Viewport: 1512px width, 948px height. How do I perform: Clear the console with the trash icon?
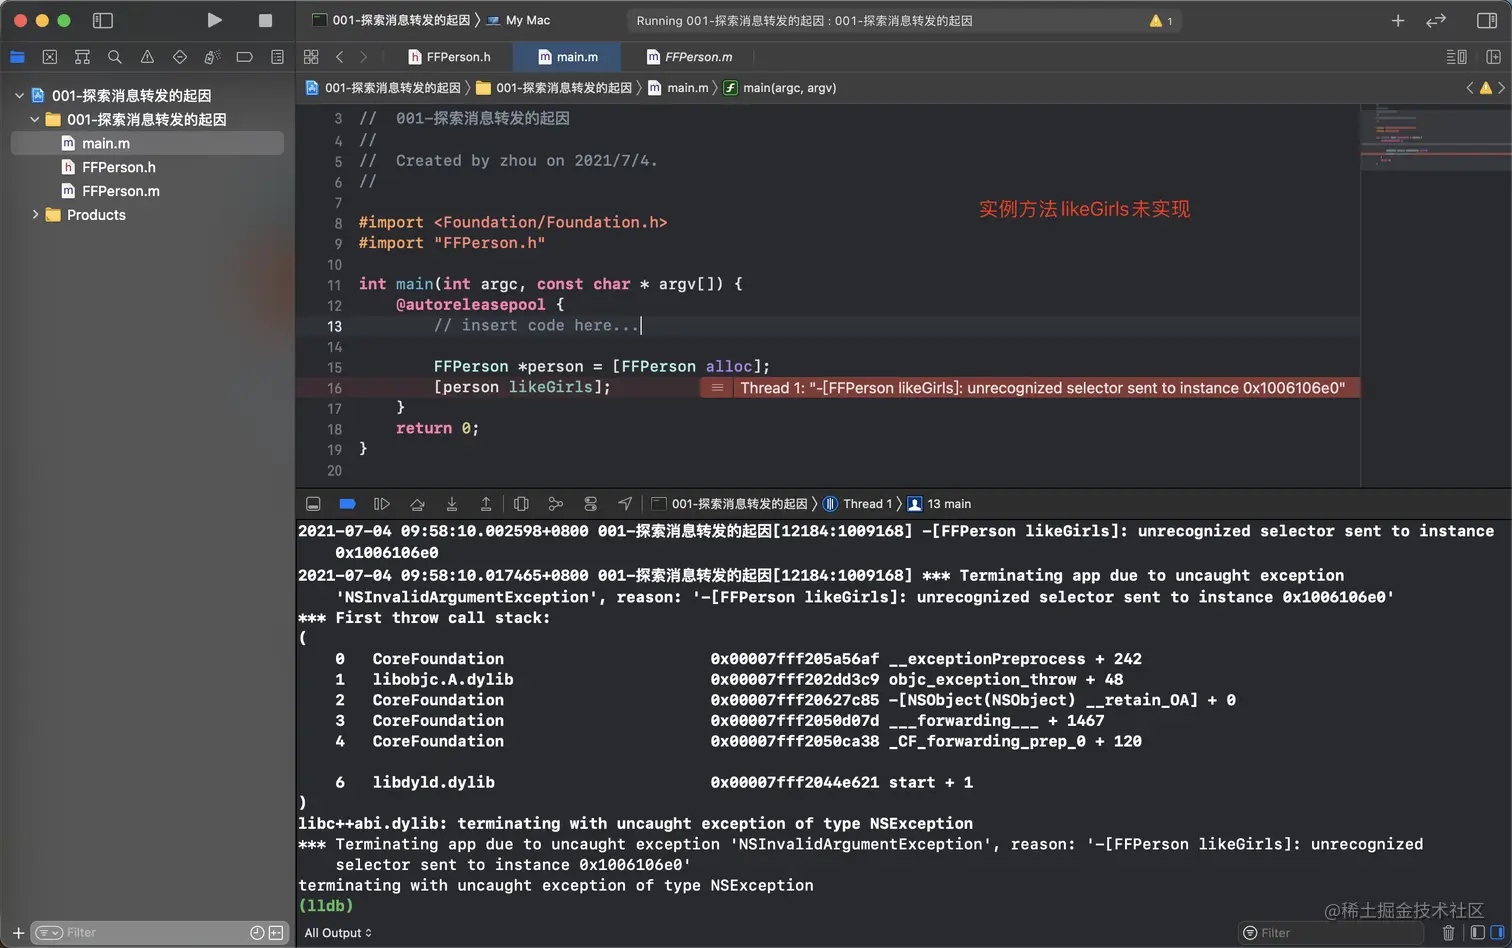[1448, 933]
